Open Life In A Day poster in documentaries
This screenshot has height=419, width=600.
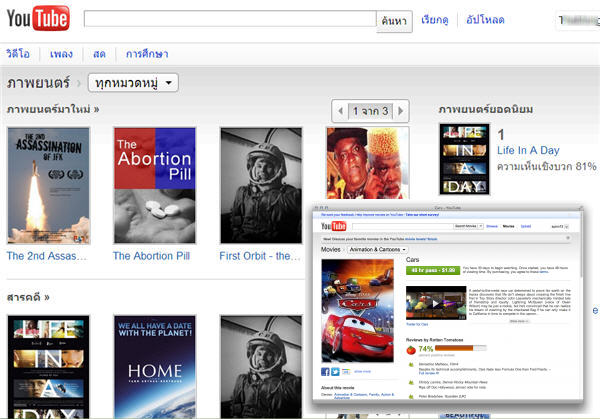[49, 367]
